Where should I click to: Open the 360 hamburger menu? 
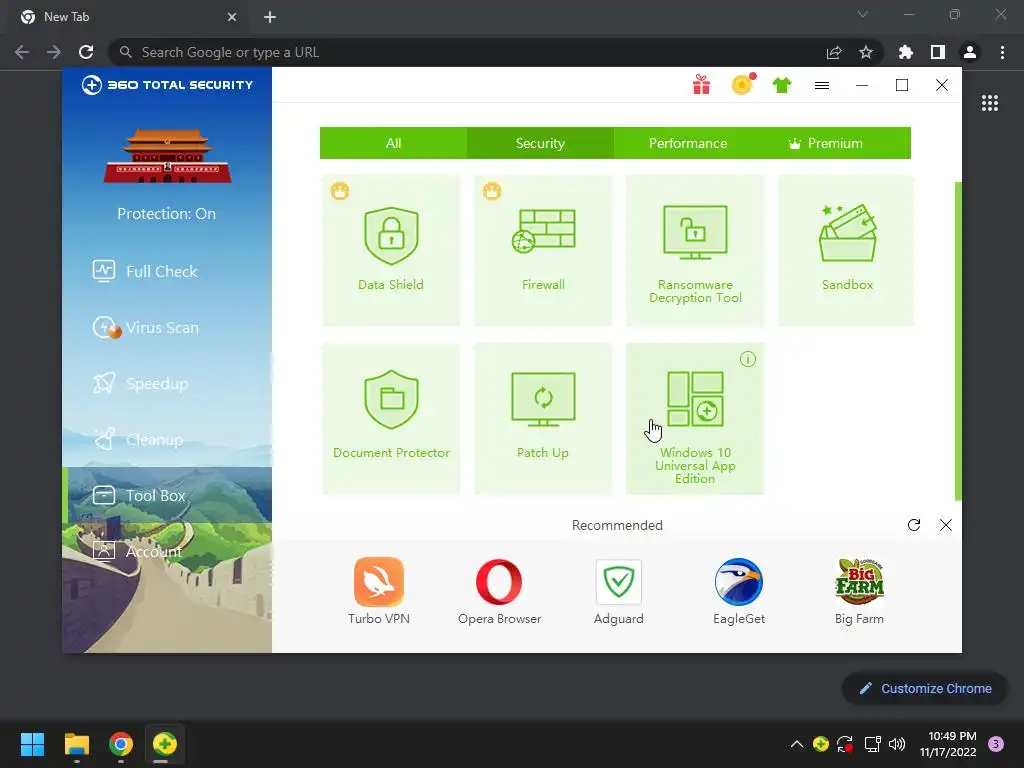[822, 86]
